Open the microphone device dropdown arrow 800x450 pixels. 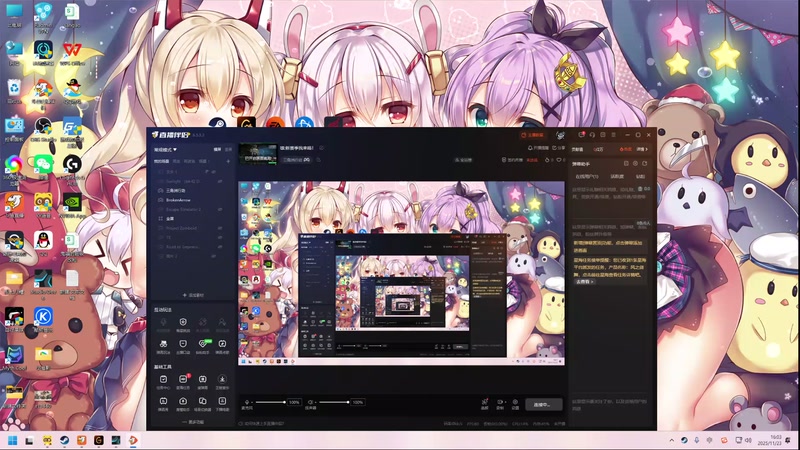tap(253, 403)
